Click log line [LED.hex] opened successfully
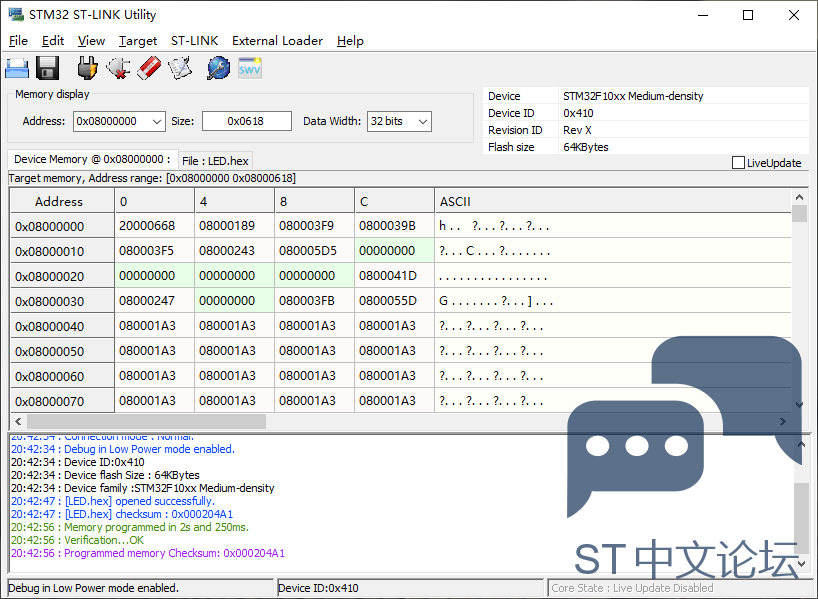Image resolution: width=818 pixels, height=599 pixels. (113, 501)
